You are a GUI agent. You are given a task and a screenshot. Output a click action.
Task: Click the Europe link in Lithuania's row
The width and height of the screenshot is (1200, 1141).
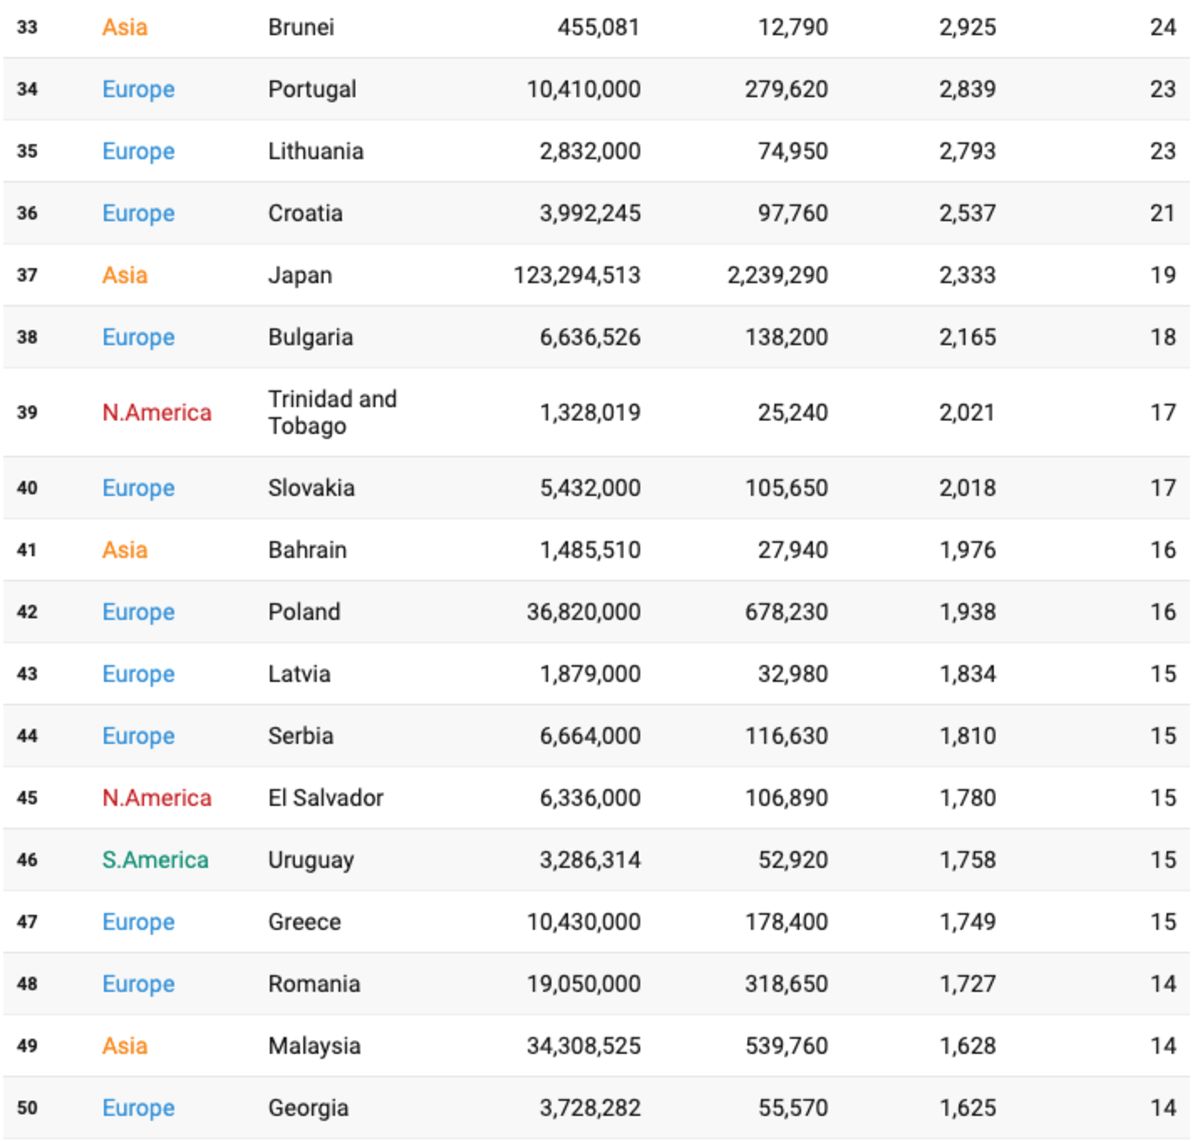[138, 151]
